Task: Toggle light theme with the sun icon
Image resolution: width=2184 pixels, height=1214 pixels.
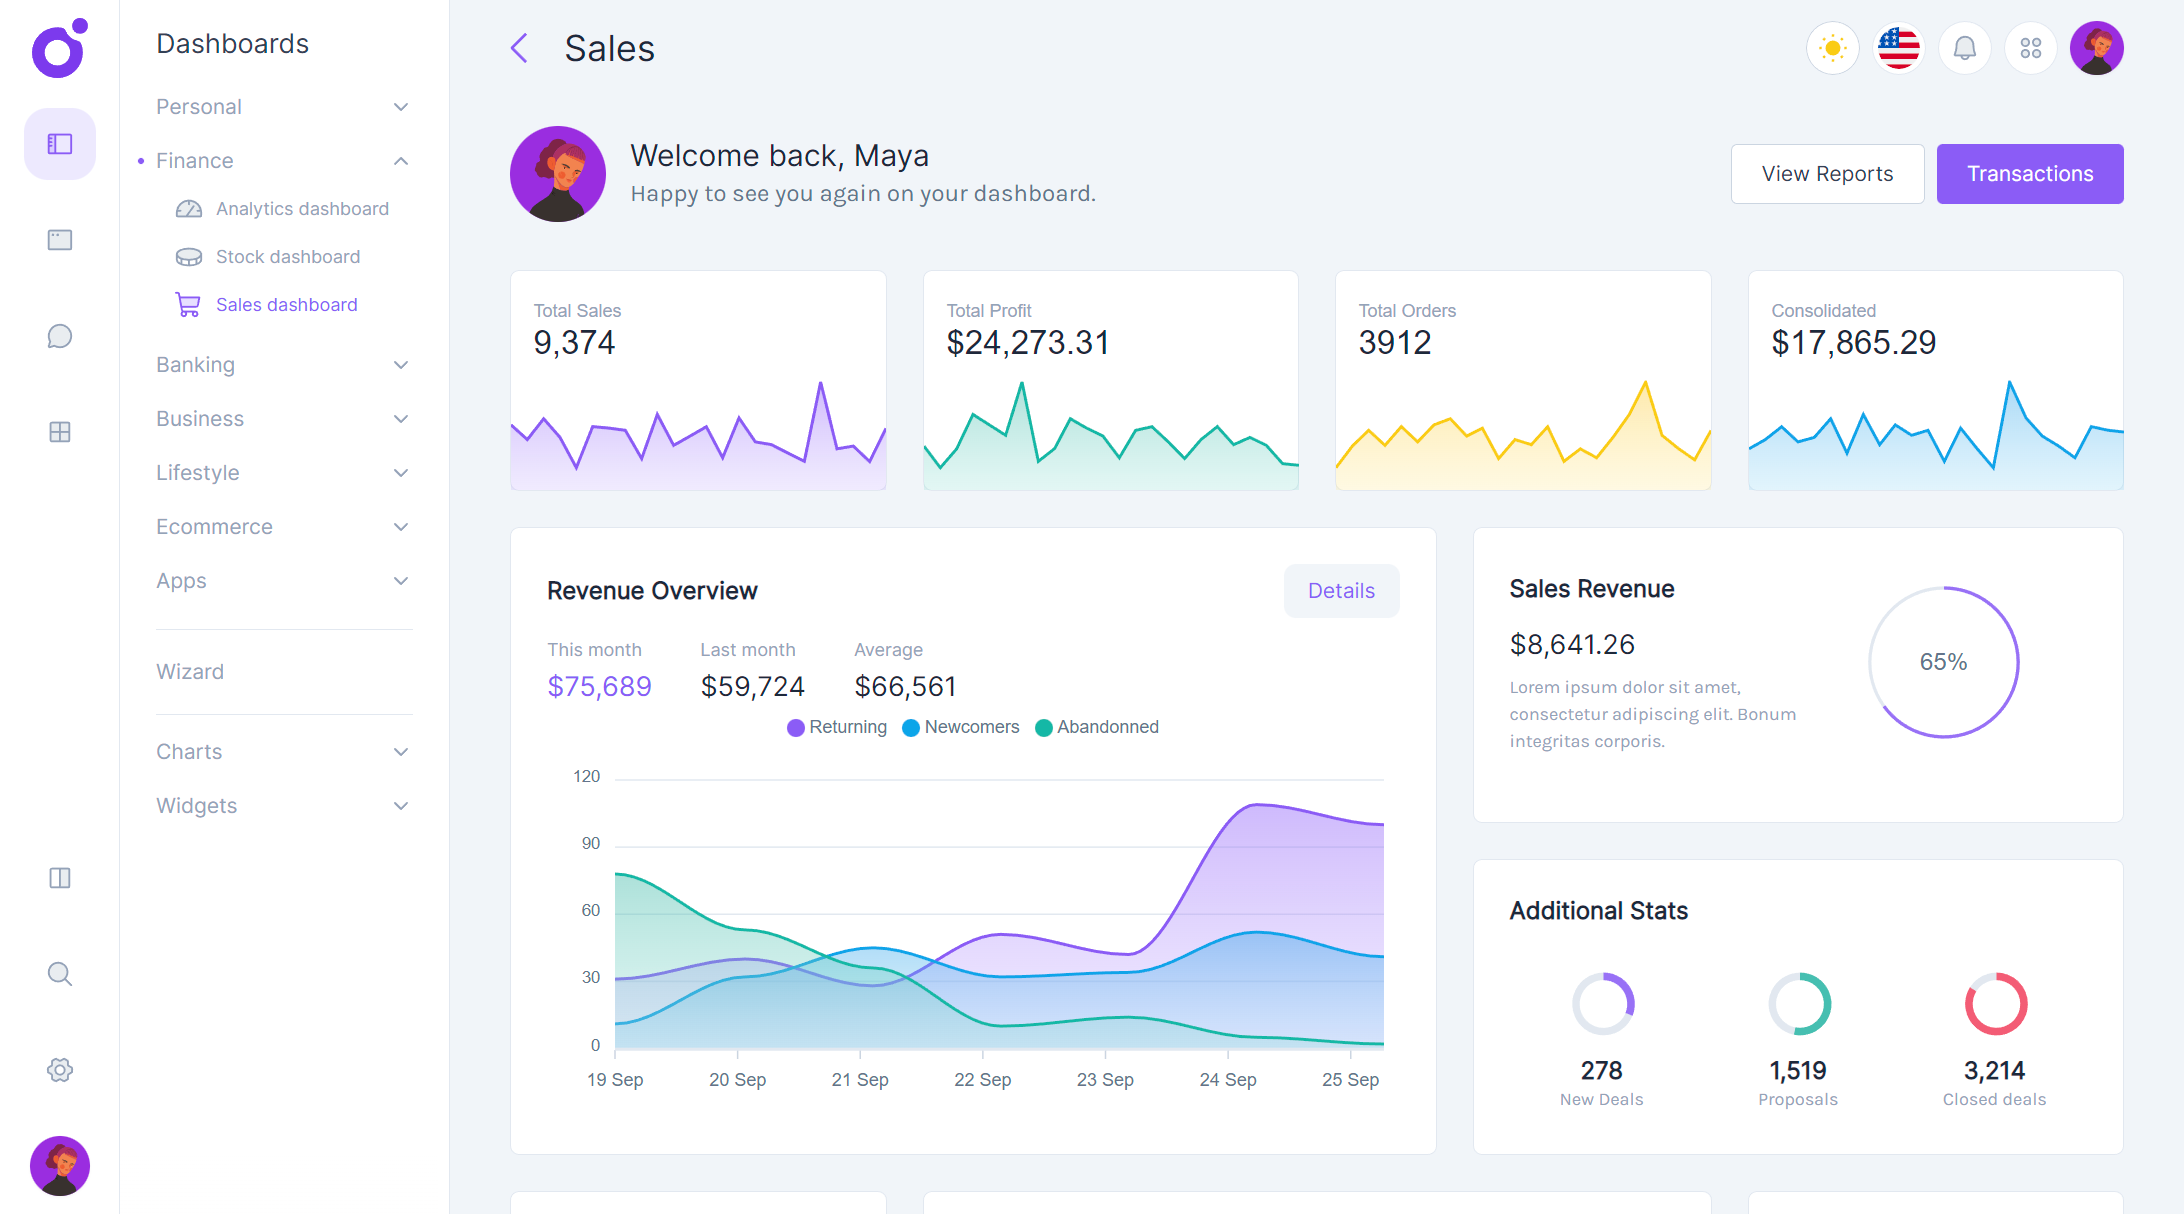Action: point(1832,47)
